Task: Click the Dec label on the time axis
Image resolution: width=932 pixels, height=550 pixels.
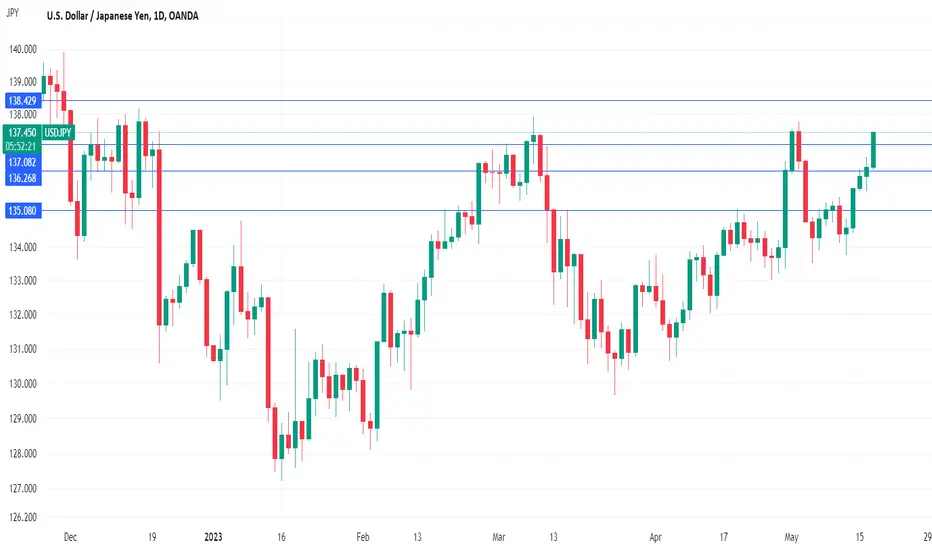Action: pos(70,537)
